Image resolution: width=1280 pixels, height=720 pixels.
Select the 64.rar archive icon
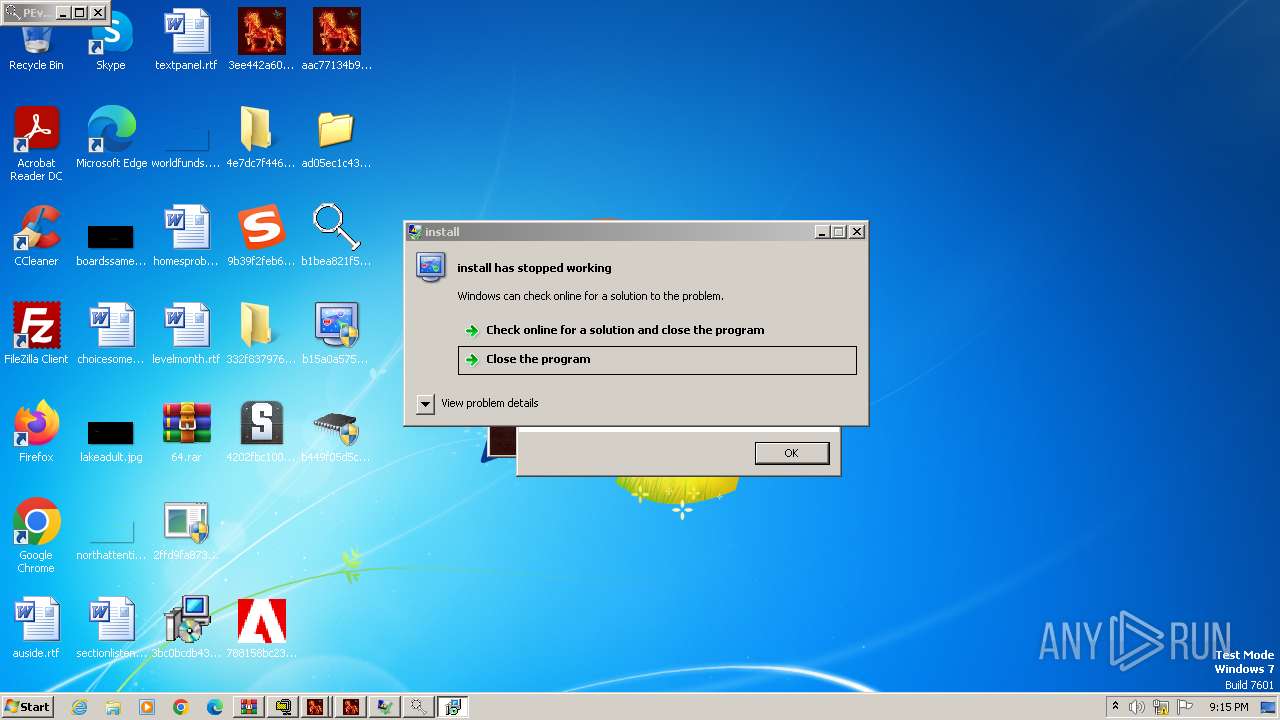coord(186,432)
